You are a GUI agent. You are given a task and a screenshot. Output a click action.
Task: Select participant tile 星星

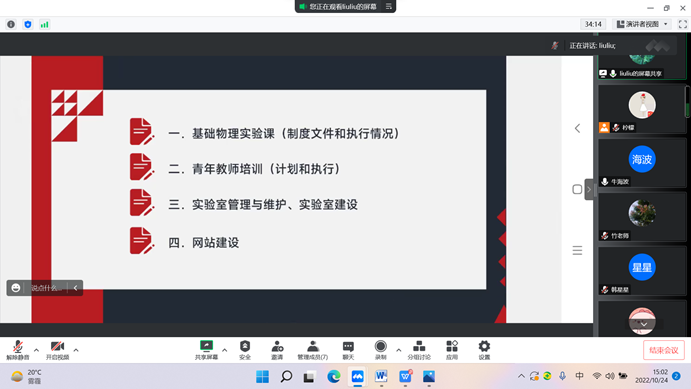pyautogui.click(x=642, y=271)
